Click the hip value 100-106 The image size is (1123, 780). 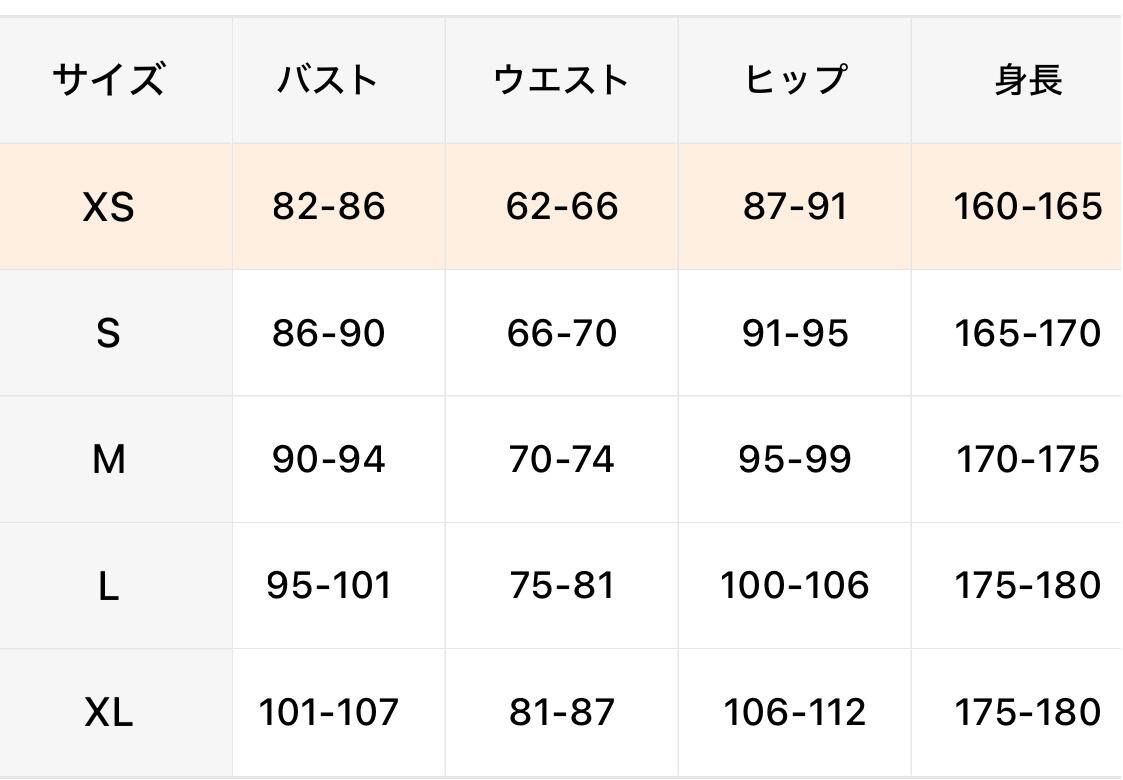(x=795, y=585)
